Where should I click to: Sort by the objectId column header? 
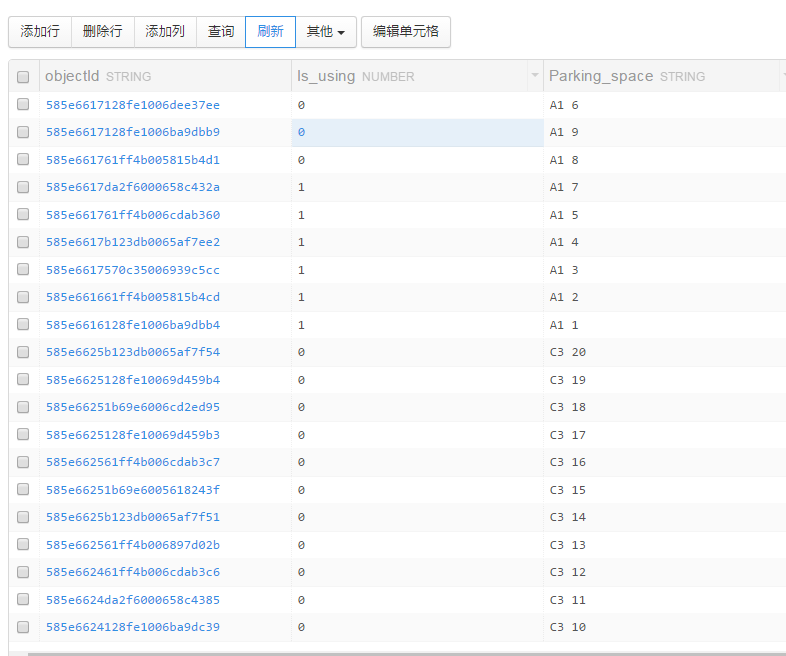(x=165, y=76)
